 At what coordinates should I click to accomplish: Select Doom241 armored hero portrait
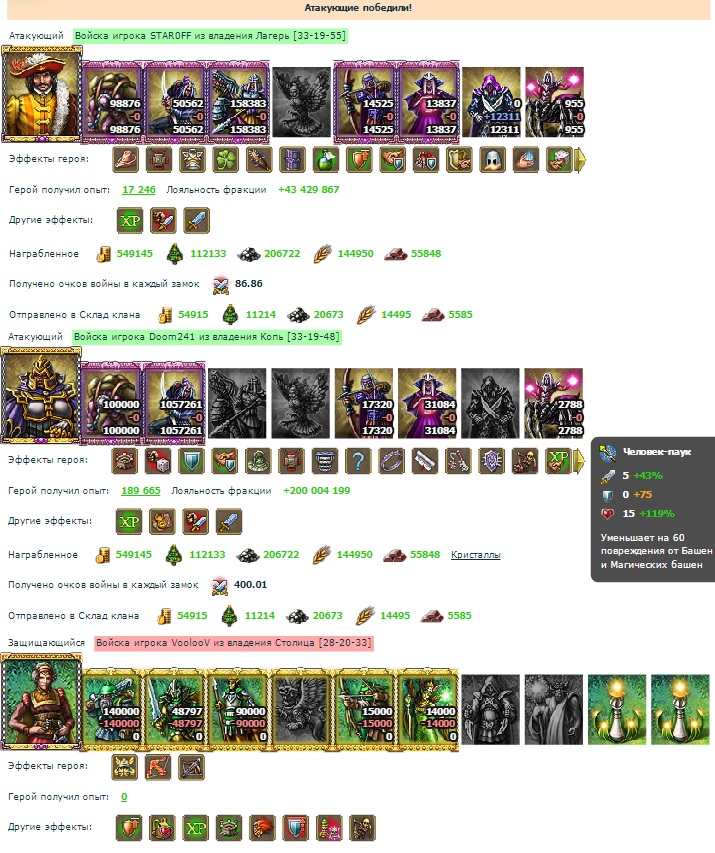click(41, 396)
